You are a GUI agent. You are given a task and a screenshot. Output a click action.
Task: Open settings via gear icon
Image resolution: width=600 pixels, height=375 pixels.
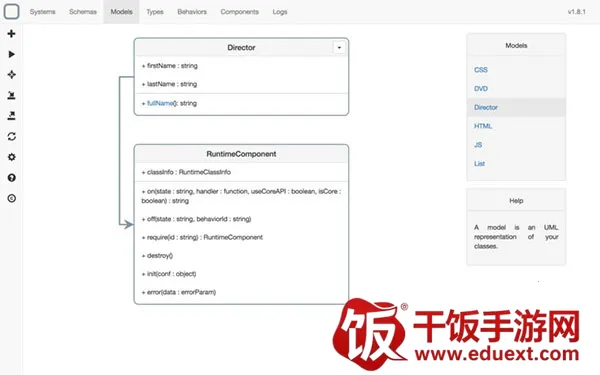point(11,157)
